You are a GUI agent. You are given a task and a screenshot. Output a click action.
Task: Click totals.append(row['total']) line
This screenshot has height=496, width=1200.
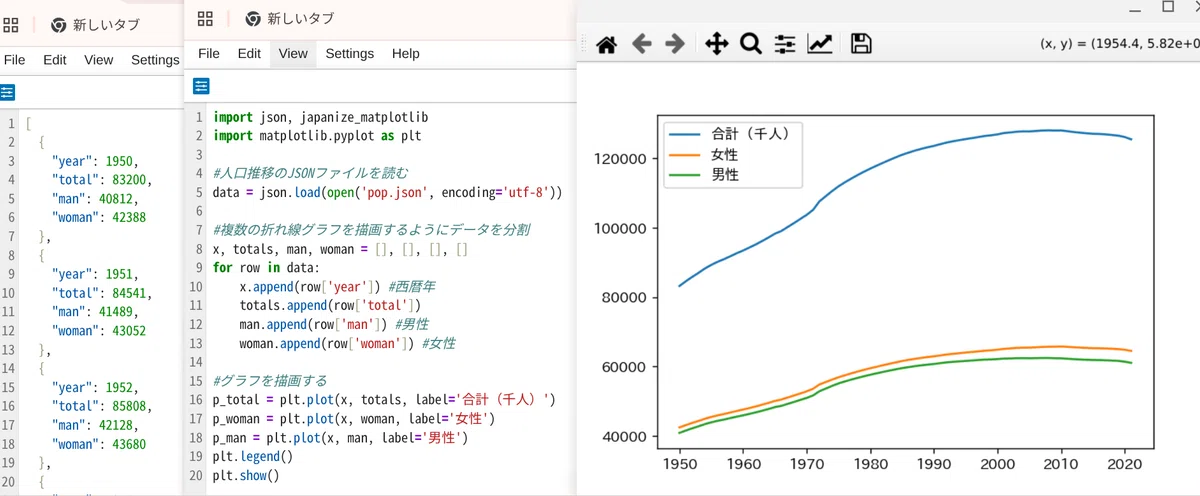[330, 306]
